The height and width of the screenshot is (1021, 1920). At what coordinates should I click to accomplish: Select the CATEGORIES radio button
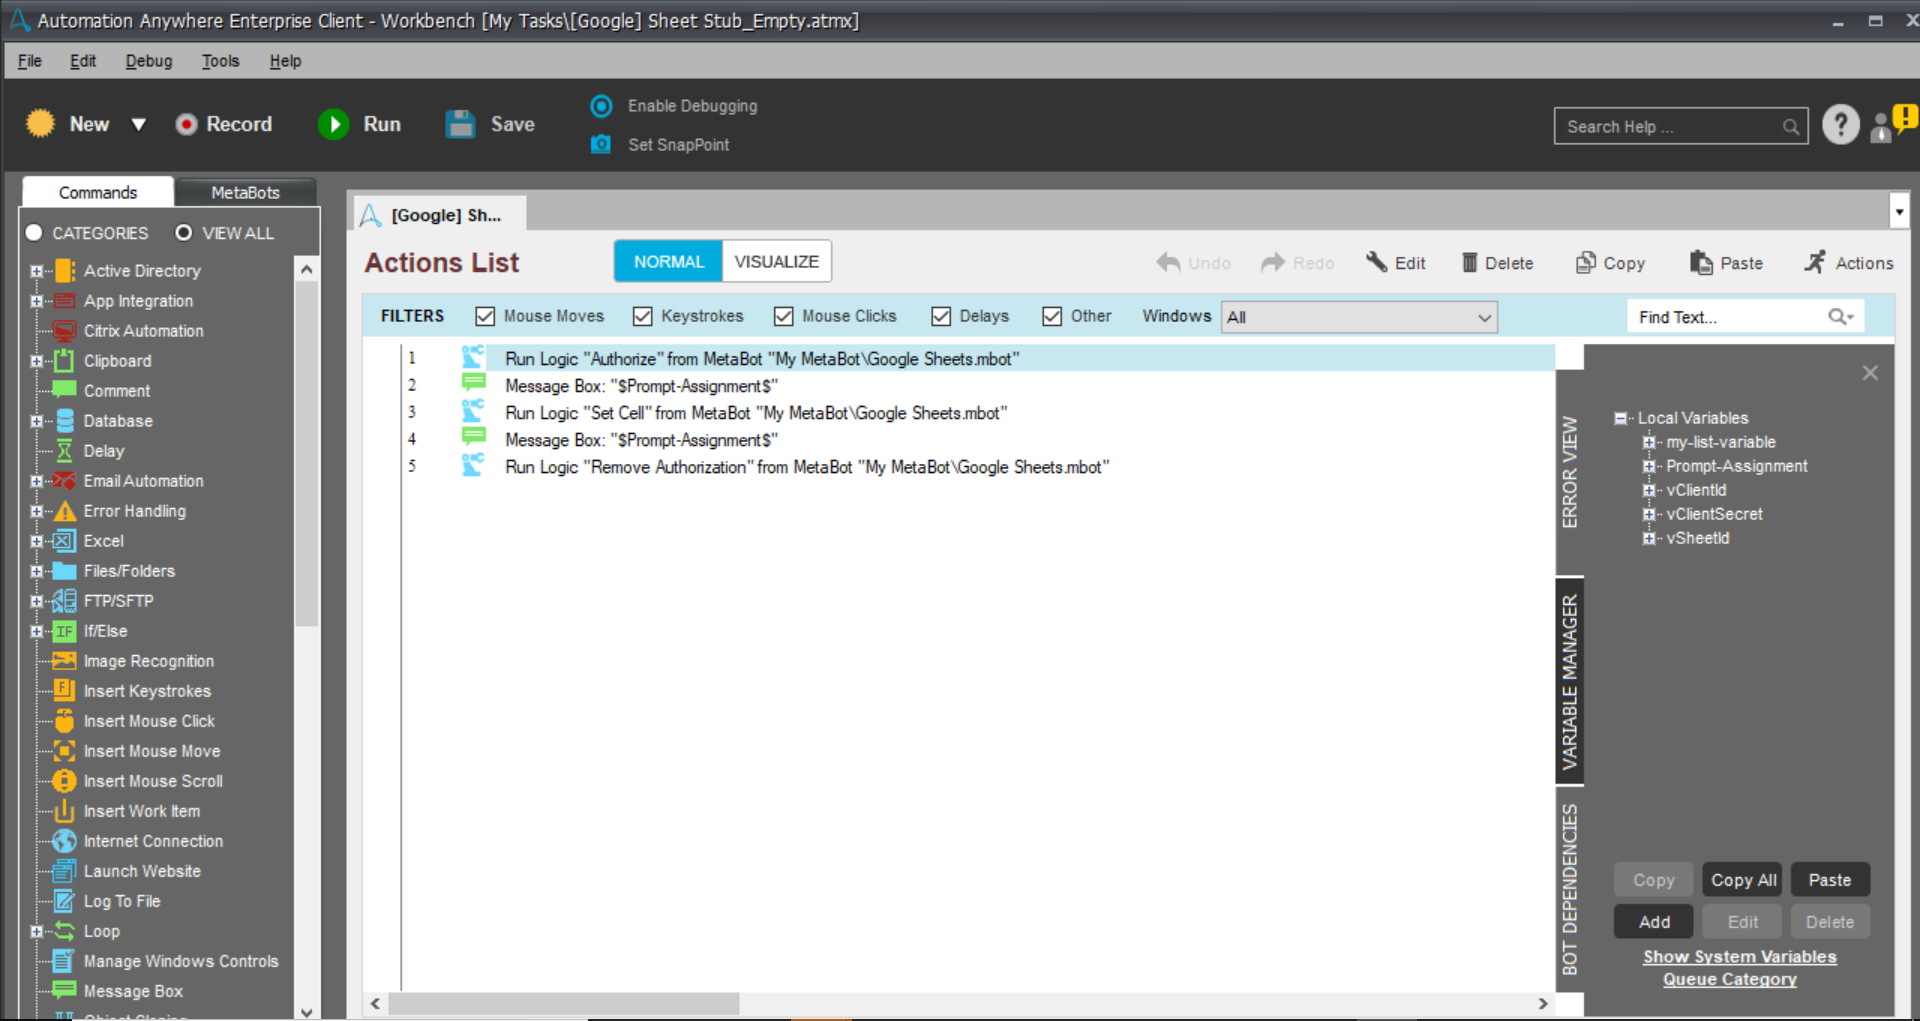pos(34,233)
